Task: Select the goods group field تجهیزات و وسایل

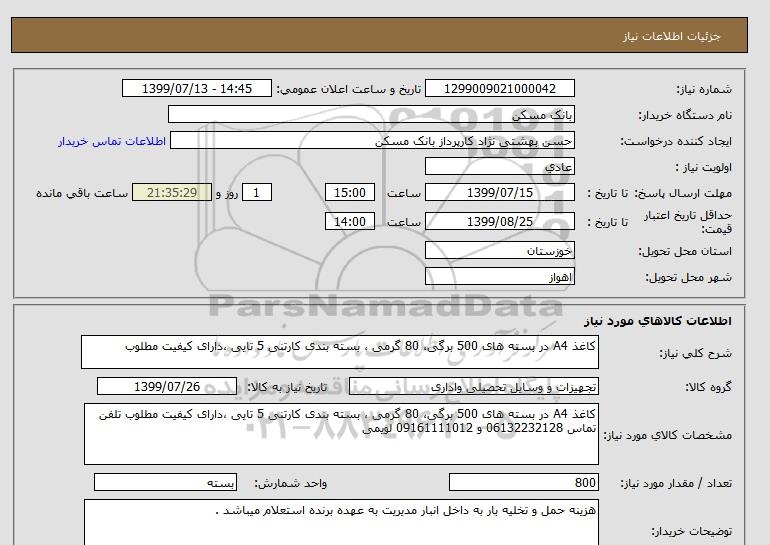Action: [512, 387]
